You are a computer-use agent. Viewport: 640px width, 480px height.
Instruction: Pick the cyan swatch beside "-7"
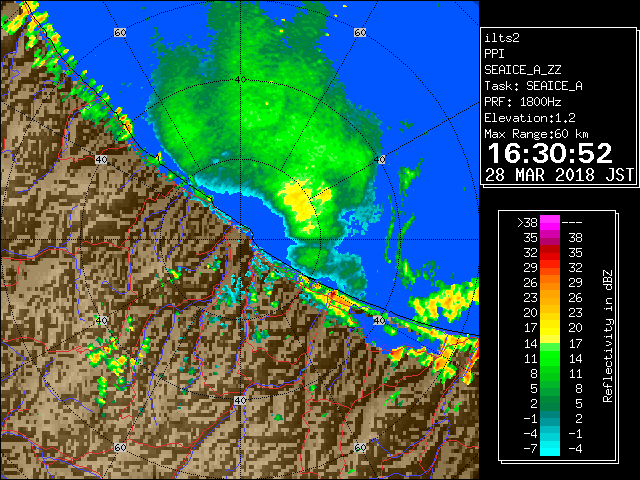click(x=550, y=449)
